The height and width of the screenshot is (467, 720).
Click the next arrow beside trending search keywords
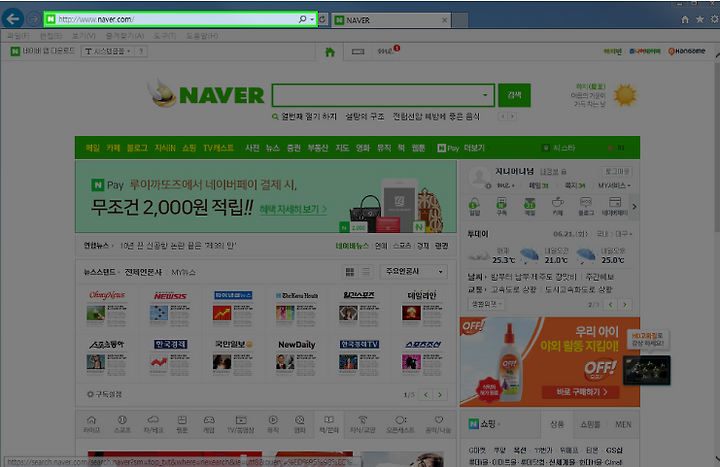(x=512, y=117)
